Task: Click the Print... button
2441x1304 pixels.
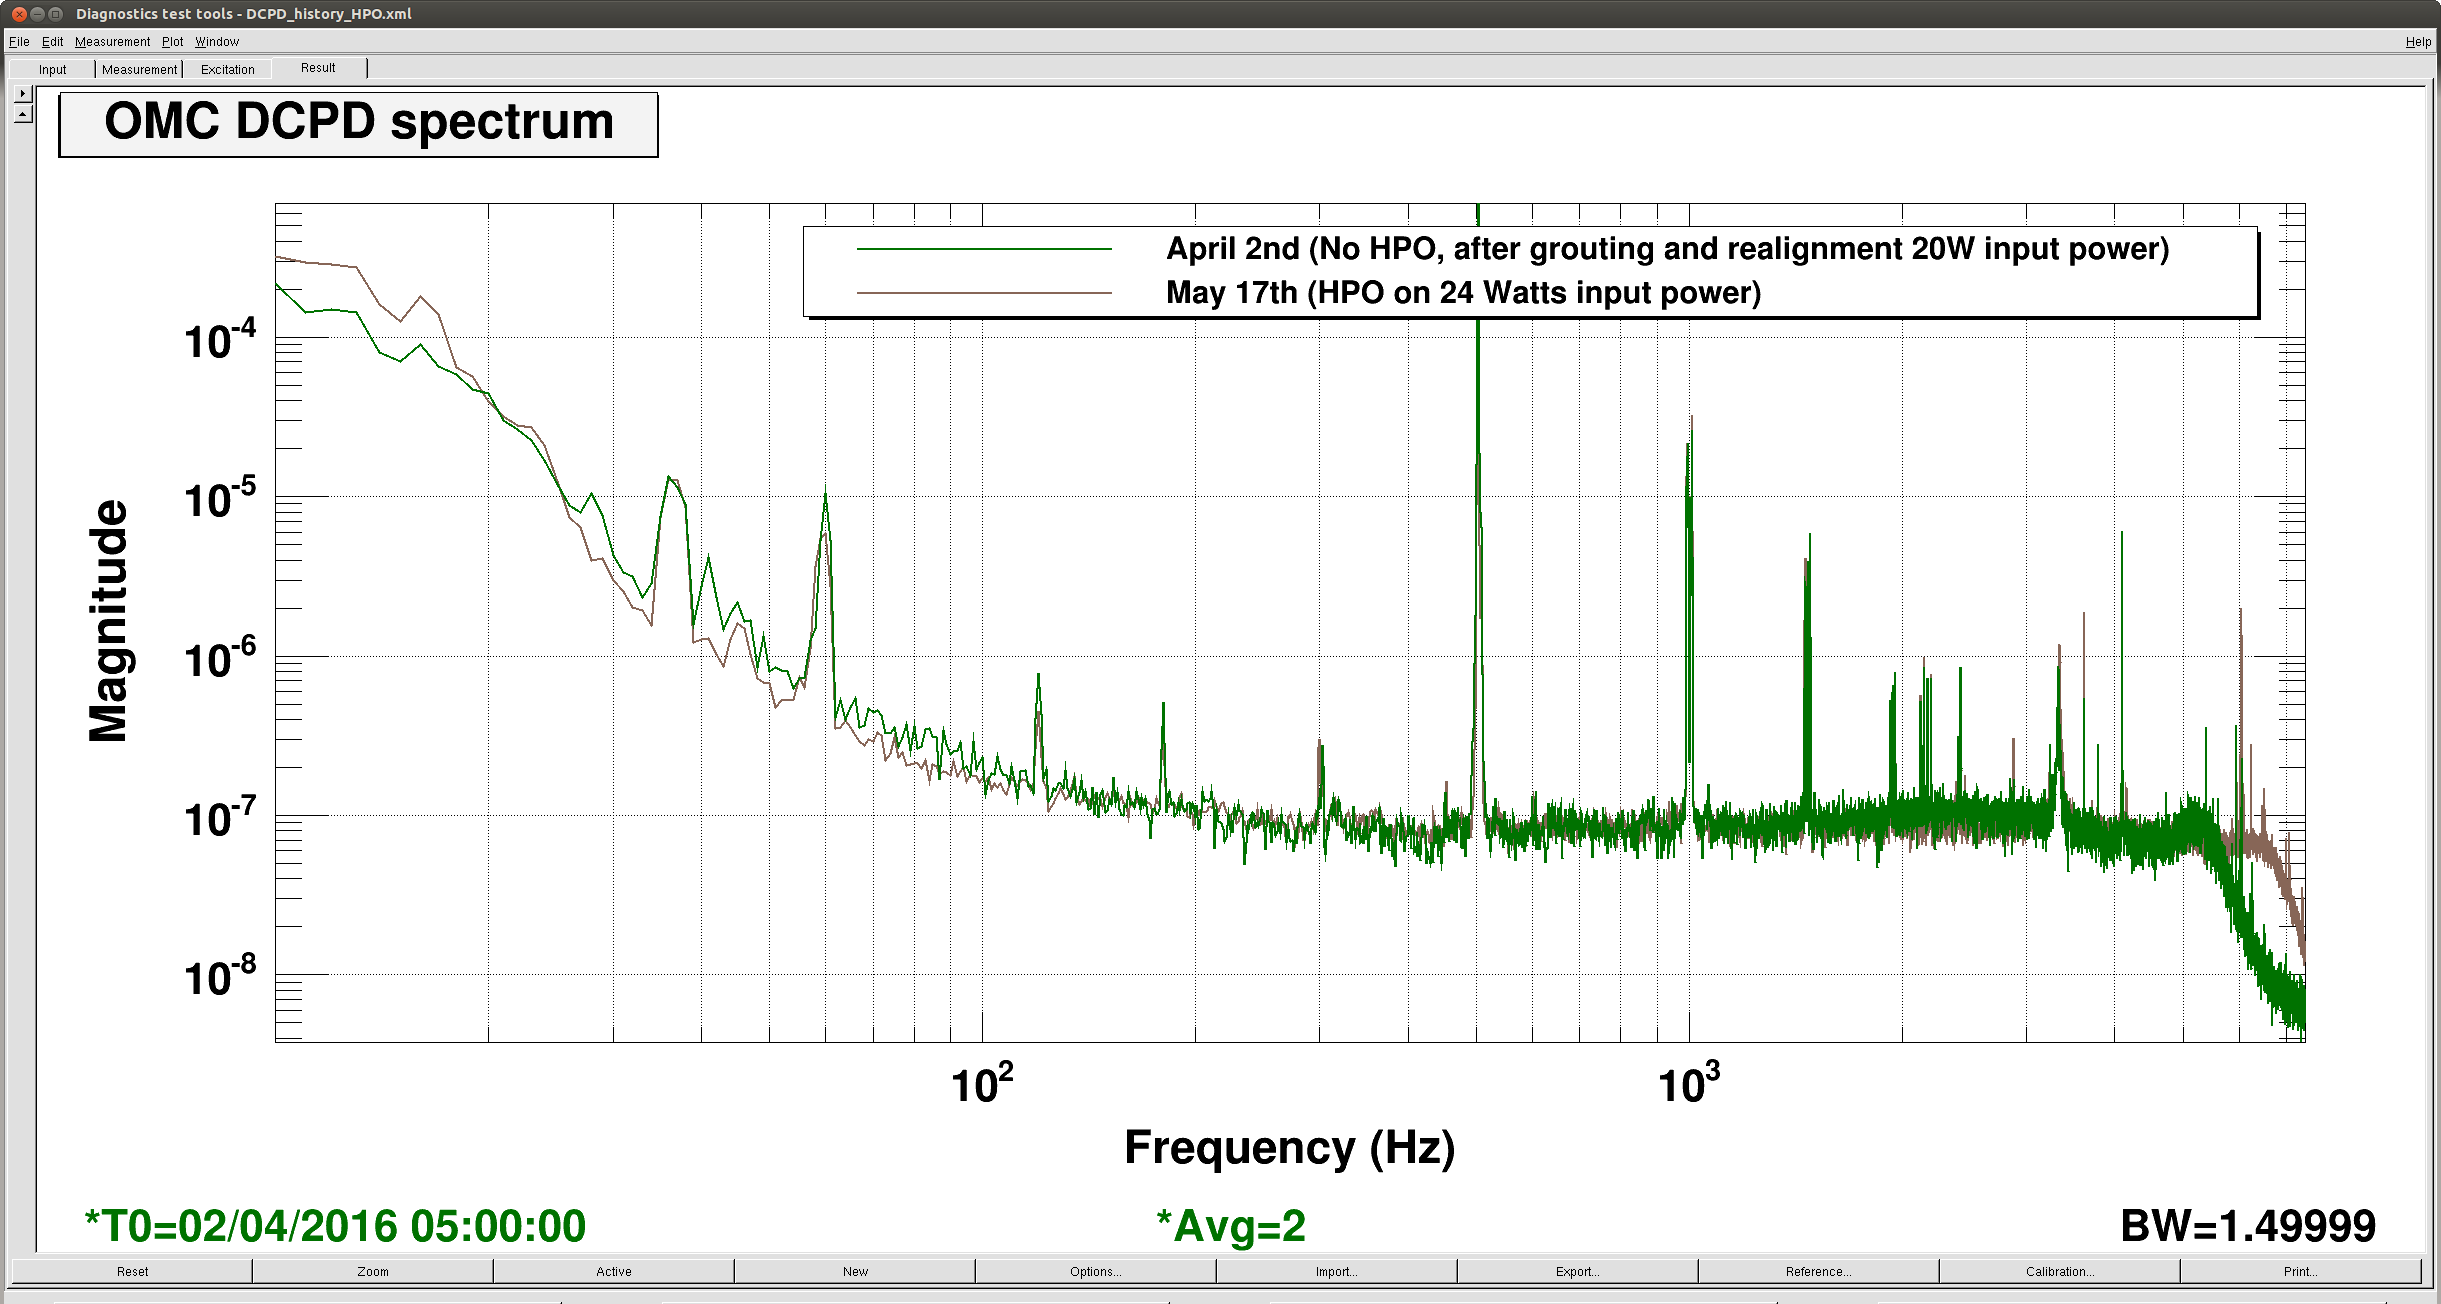Action: [x=2301, y=1271]
